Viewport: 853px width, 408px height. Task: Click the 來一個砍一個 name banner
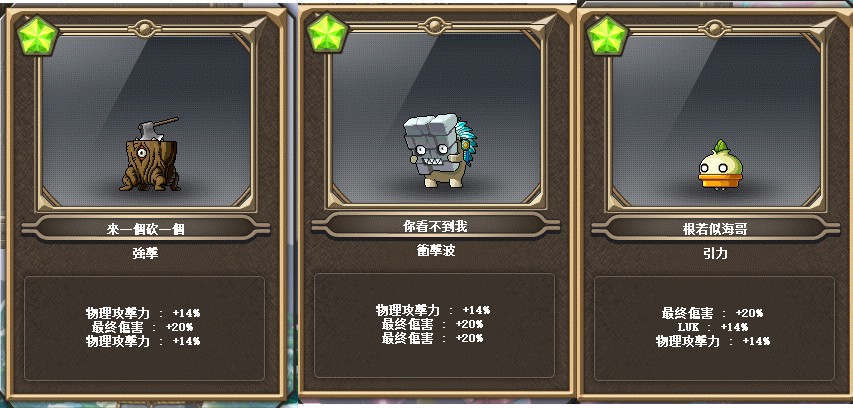click(146, 228)
